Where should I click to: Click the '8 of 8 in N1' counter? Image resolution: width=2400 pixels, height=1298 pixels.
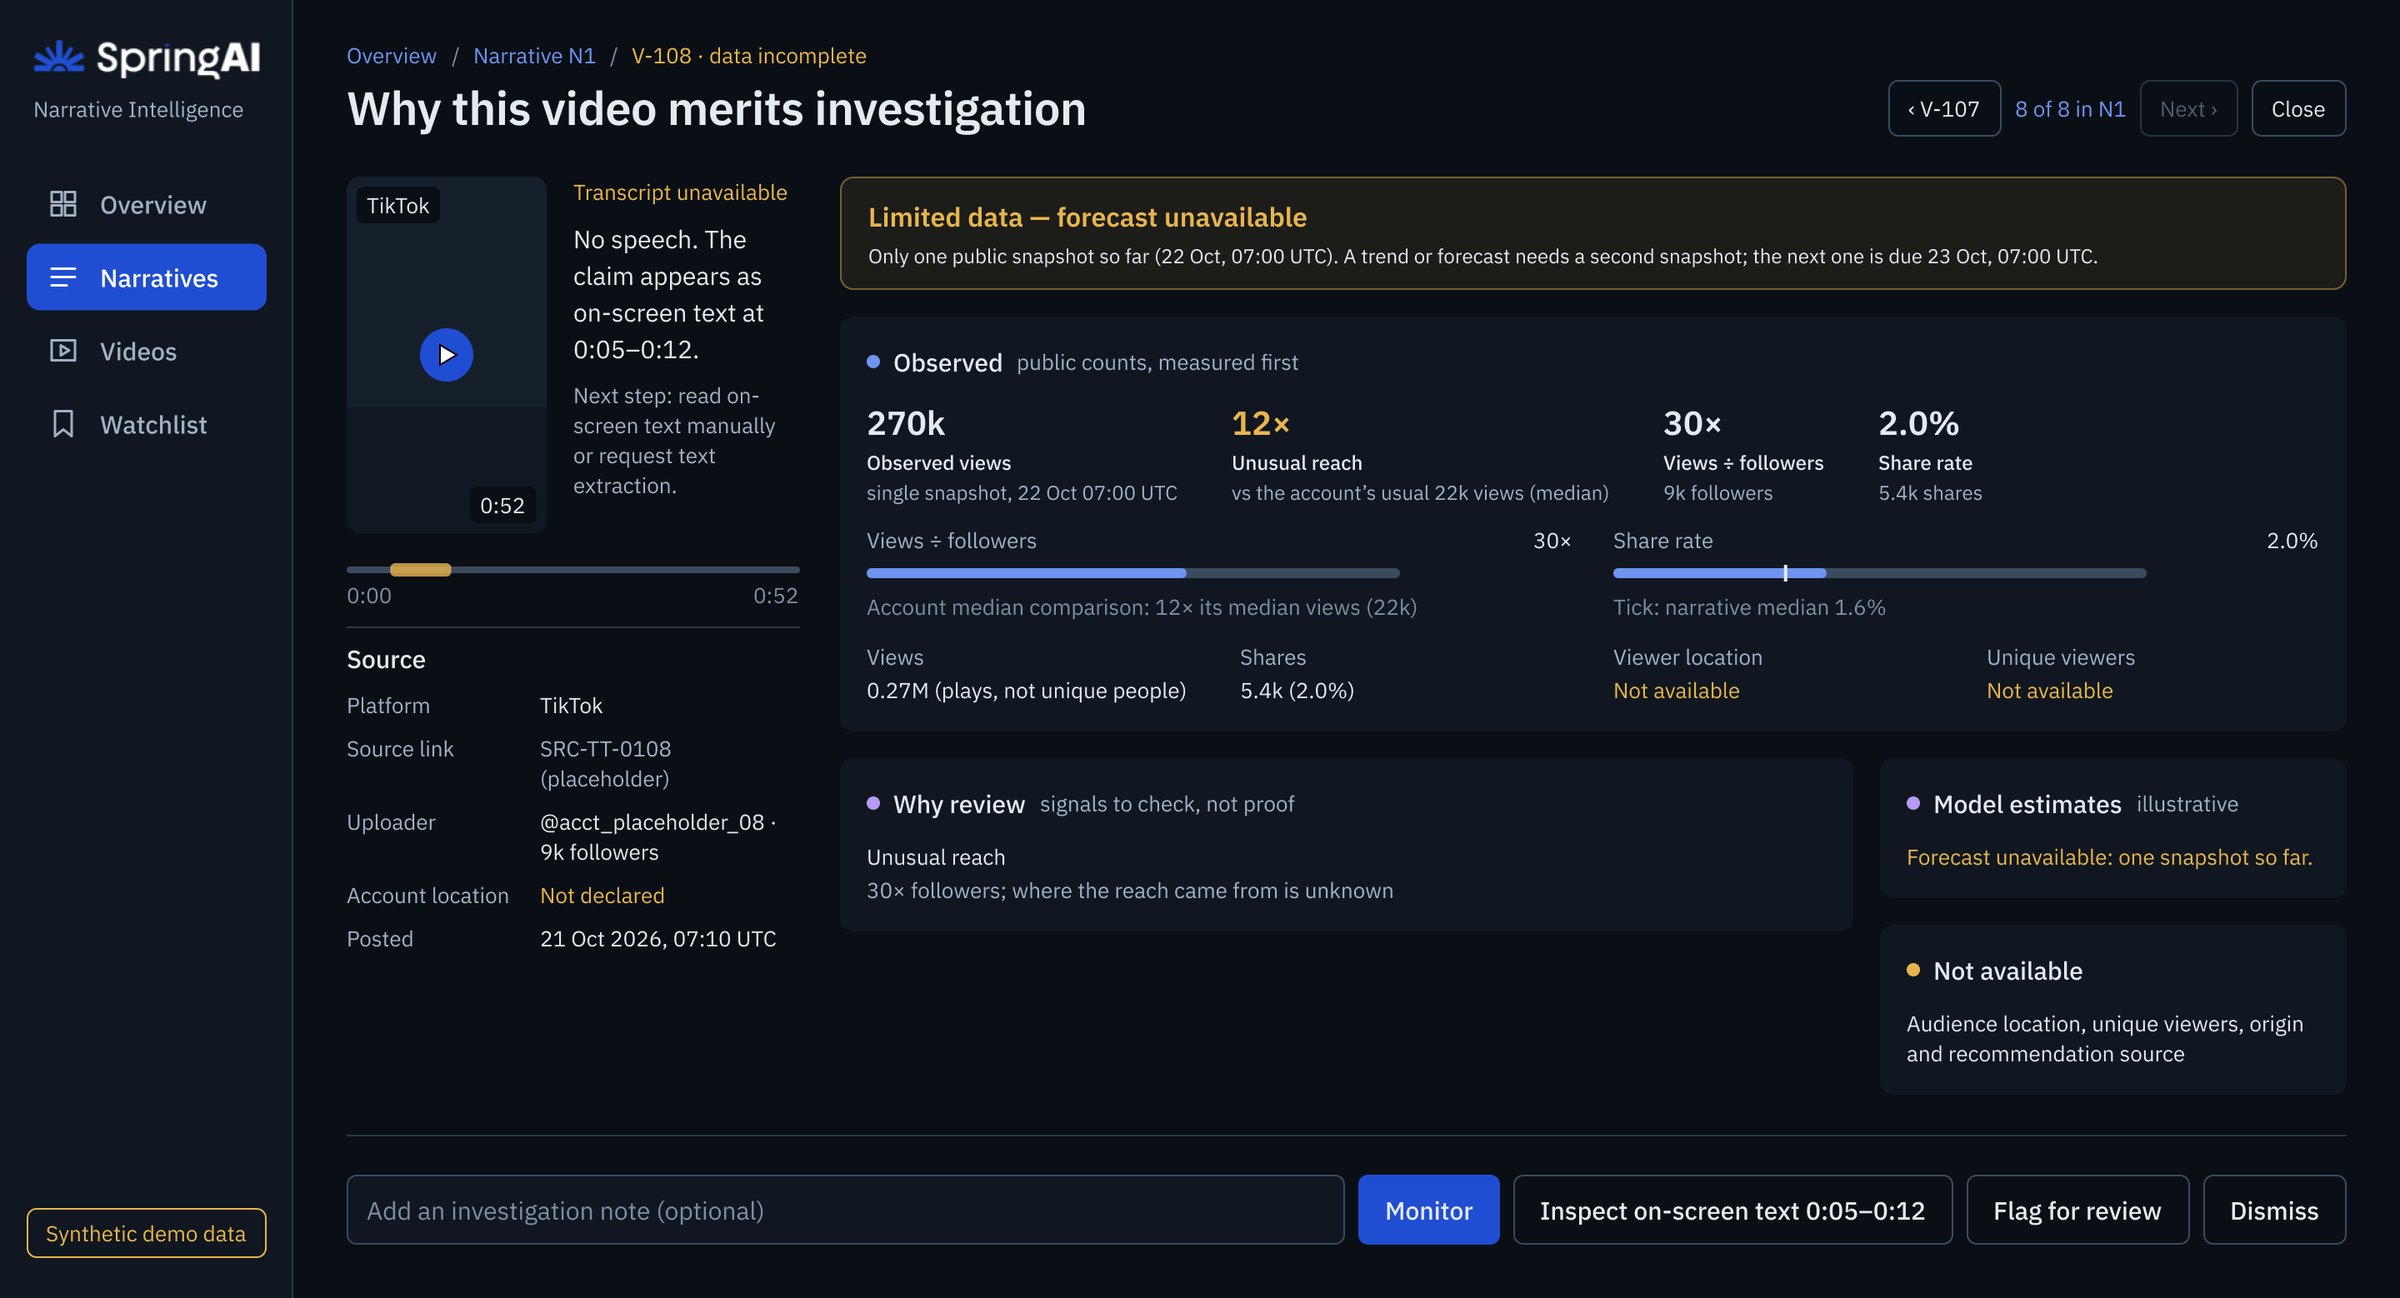[2070, 108]
